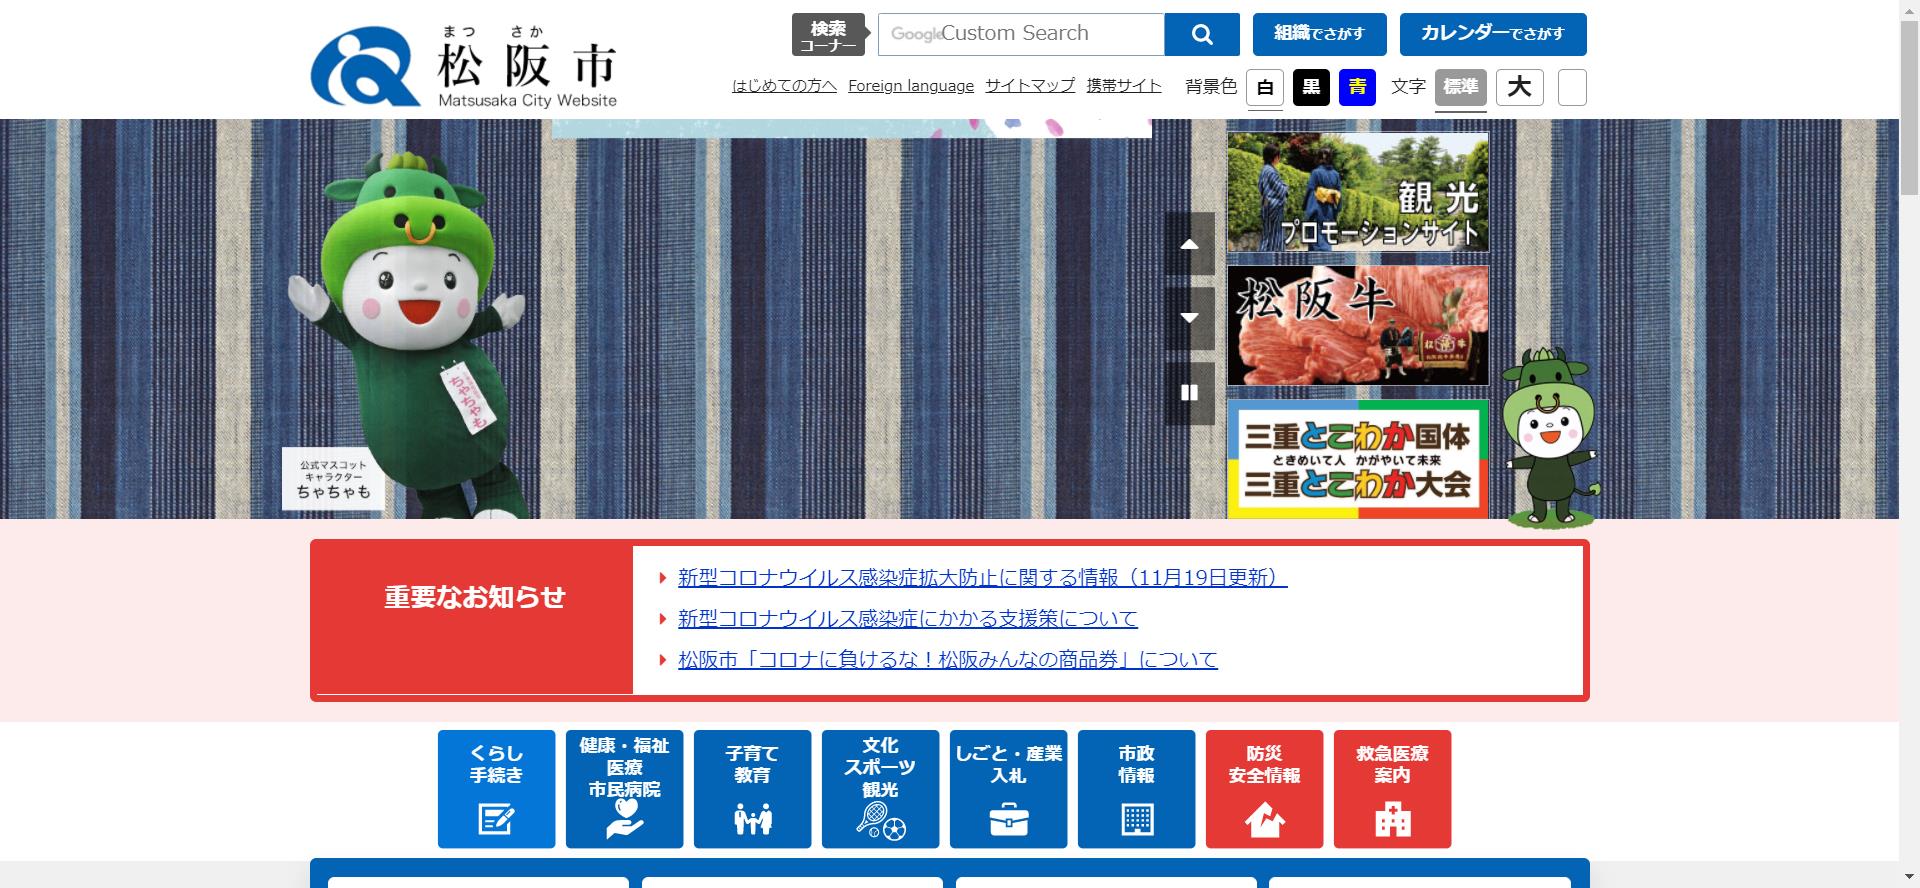Open しごと・産業 入札 category
Viewport: 1920px width, 888px height.
[1008, 789]
